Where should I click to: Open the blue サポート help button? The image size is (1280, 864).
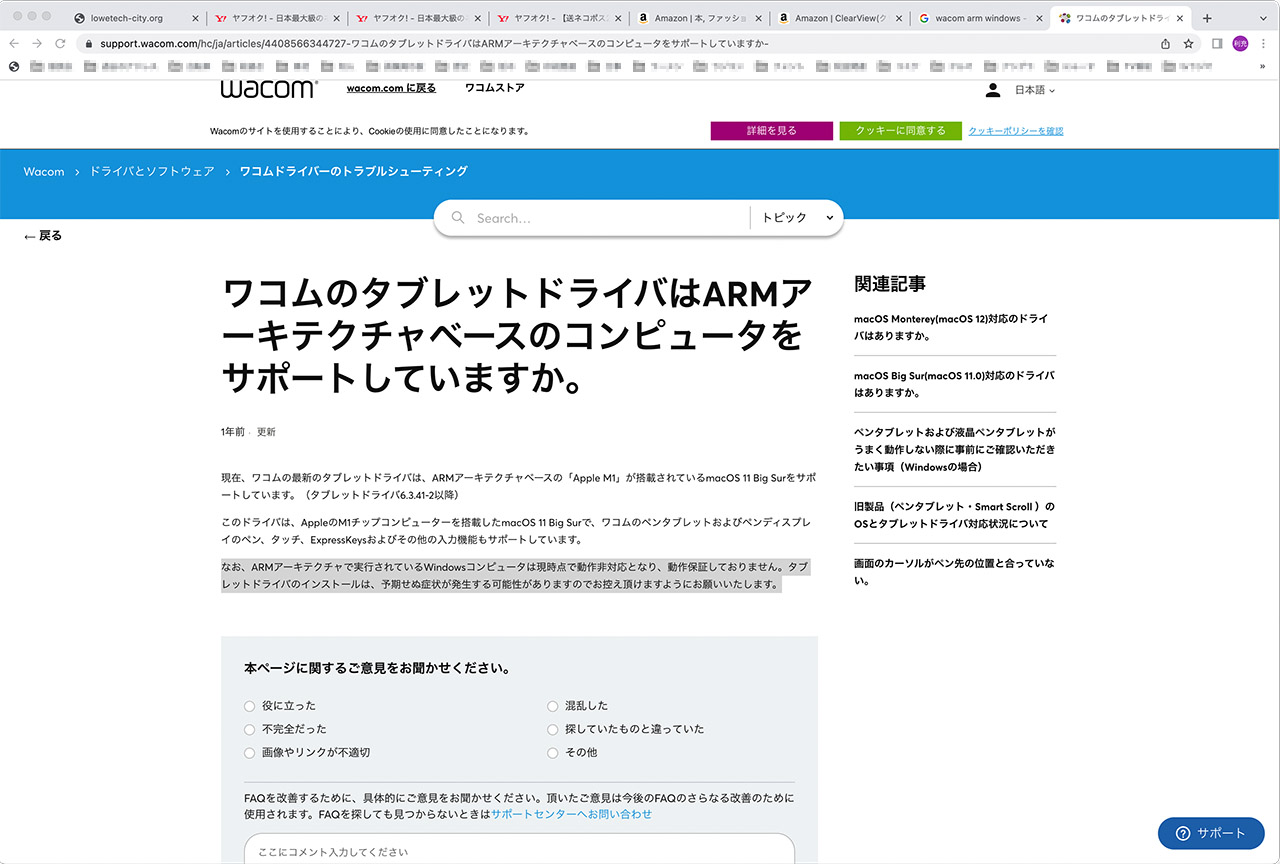(x=1211, y=833)
